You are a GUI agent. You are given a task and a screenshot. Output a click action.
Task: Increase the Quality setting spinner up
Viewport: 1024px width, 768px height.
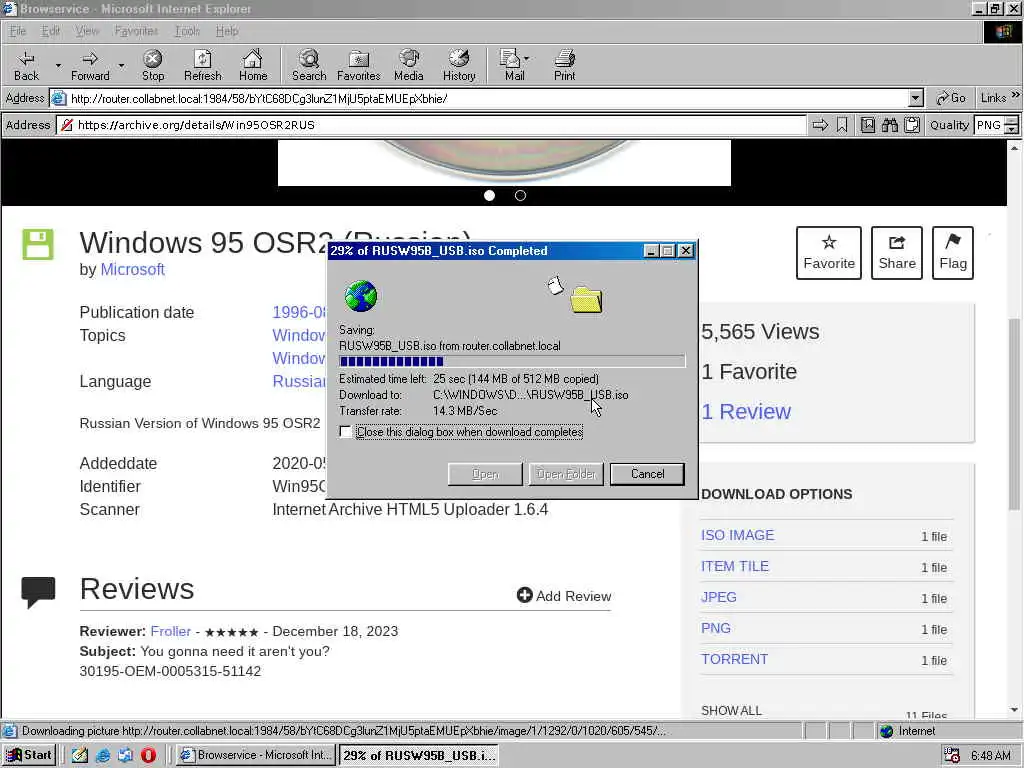pyautogui.click(x=1012, y=120)
